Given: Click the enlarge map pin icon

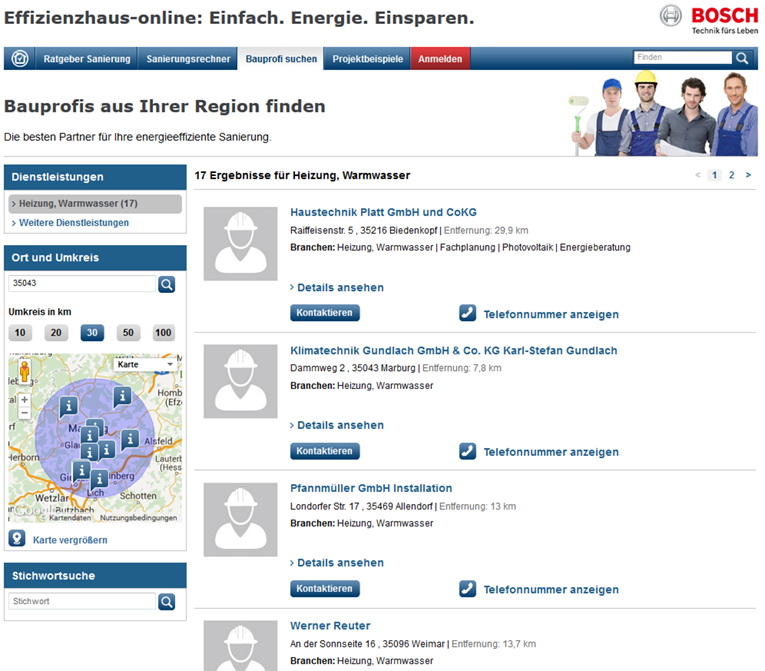Looking at the screenshot, I should click(x=17, y=539).
